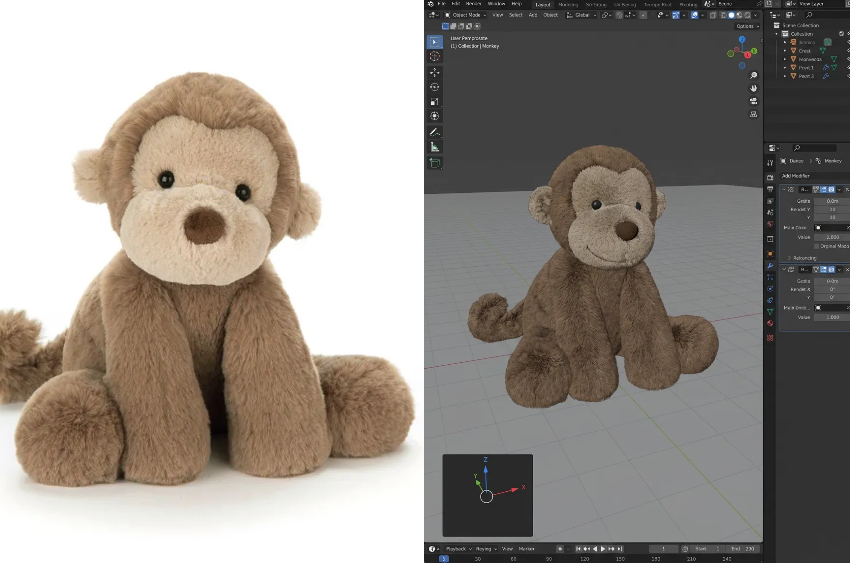Open the View Layer properties tab
The height and width of the screenshot is (563, 850).
pos(770,201)
